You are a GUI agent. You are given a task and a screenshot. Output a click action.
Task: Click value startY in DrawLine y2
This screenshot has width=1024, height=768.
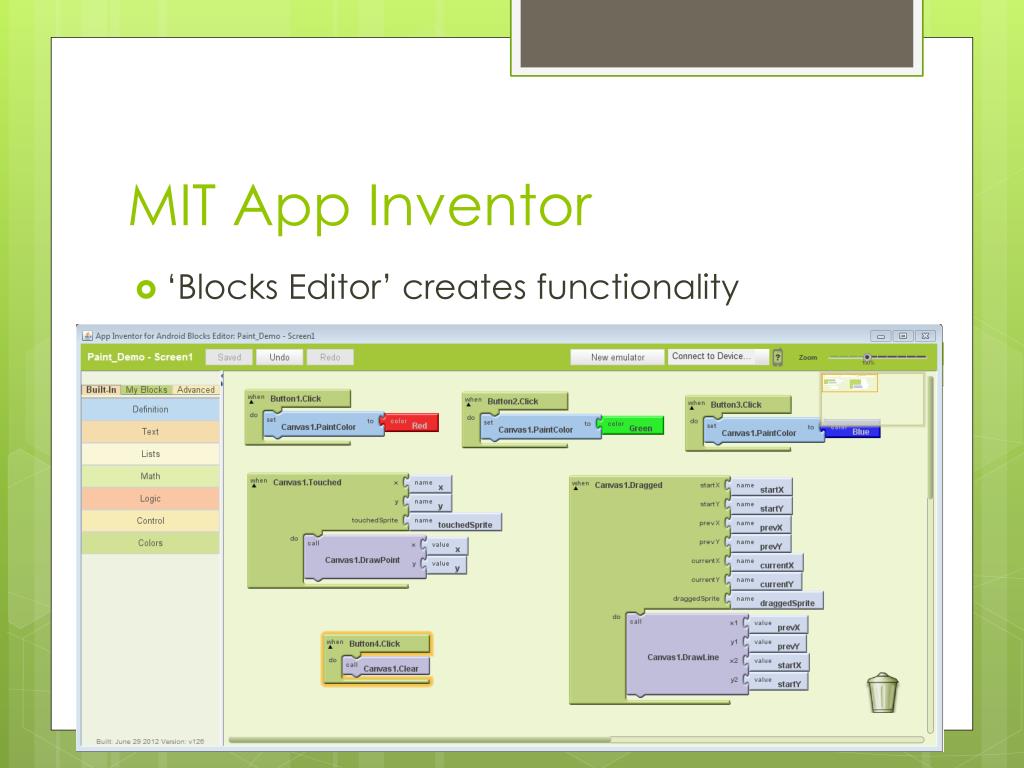pos(777,682)
